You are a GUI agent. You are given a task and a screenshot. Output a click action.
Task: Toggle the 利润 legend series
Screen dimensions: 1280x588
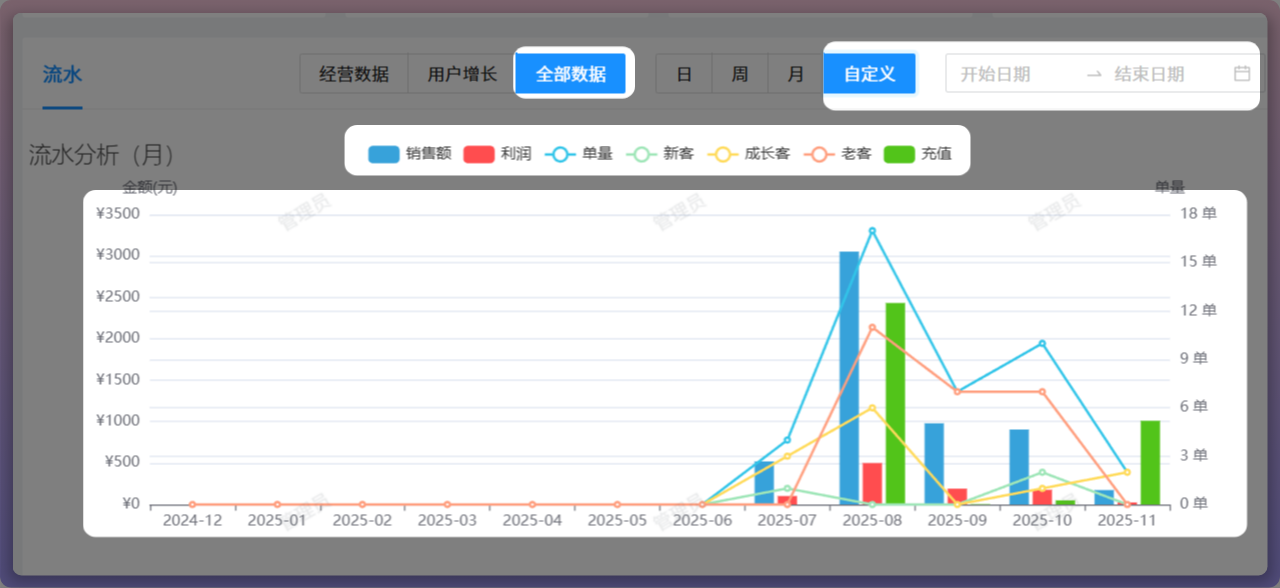(x=498, y=154)
